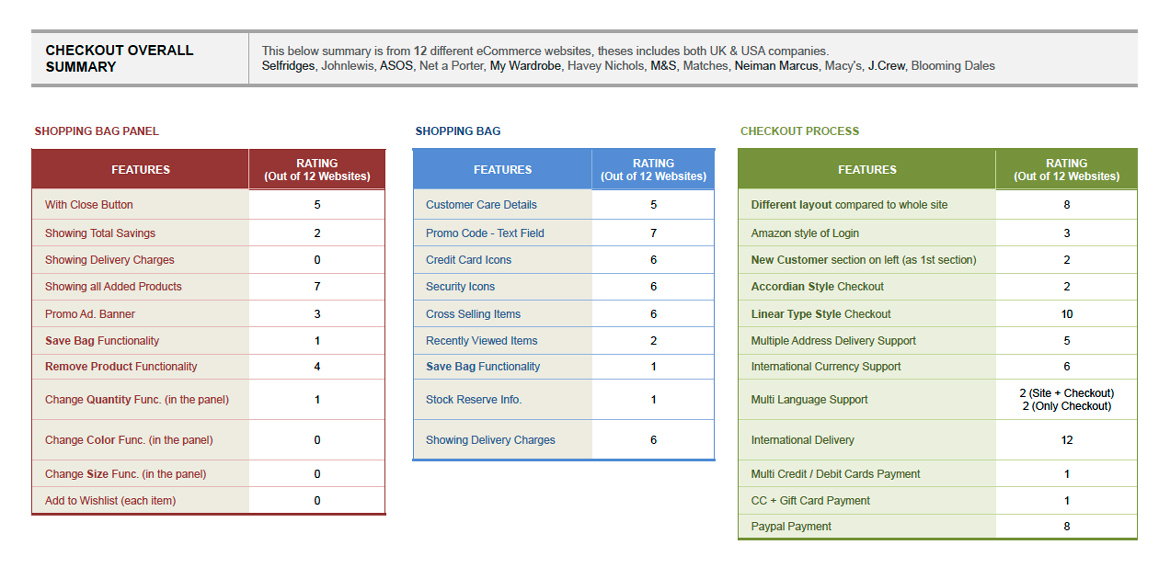Click rating 10 for Linear Type Style Checkout
Viewport: 1170px width, 579px height.
coord(1066,314)
